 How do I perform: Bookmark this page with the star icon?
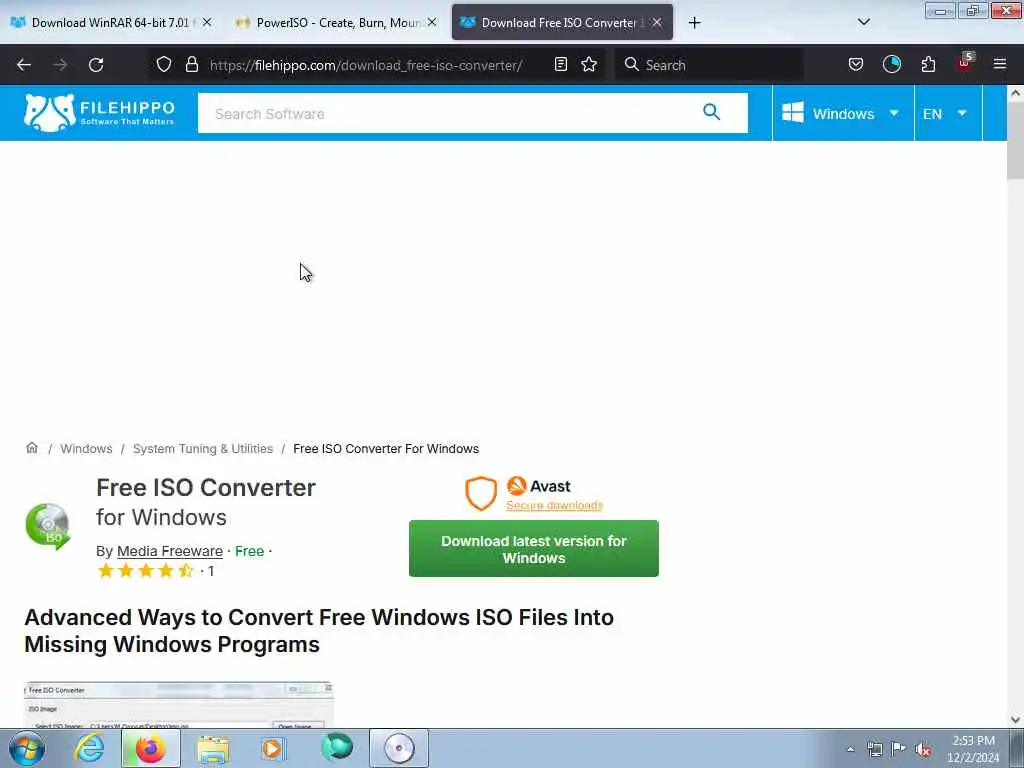pos(589,64)
